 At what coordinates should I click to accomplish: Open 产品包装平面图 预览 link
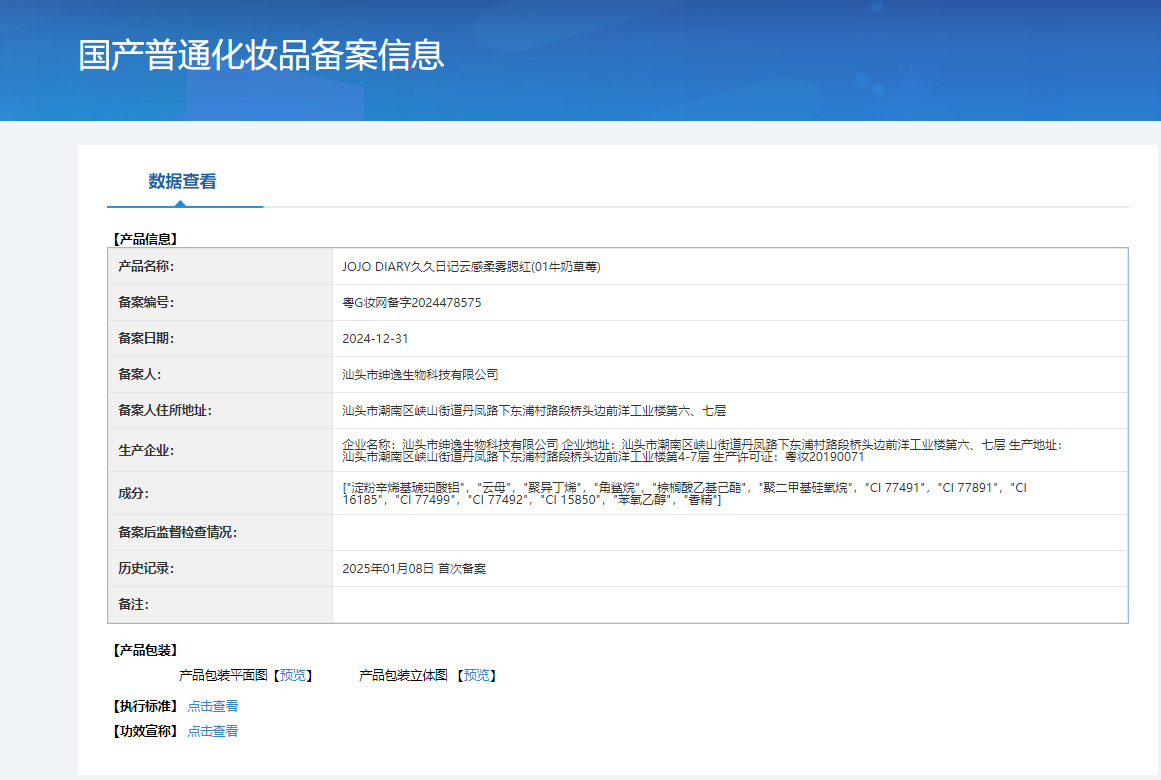tap(293, 676)
